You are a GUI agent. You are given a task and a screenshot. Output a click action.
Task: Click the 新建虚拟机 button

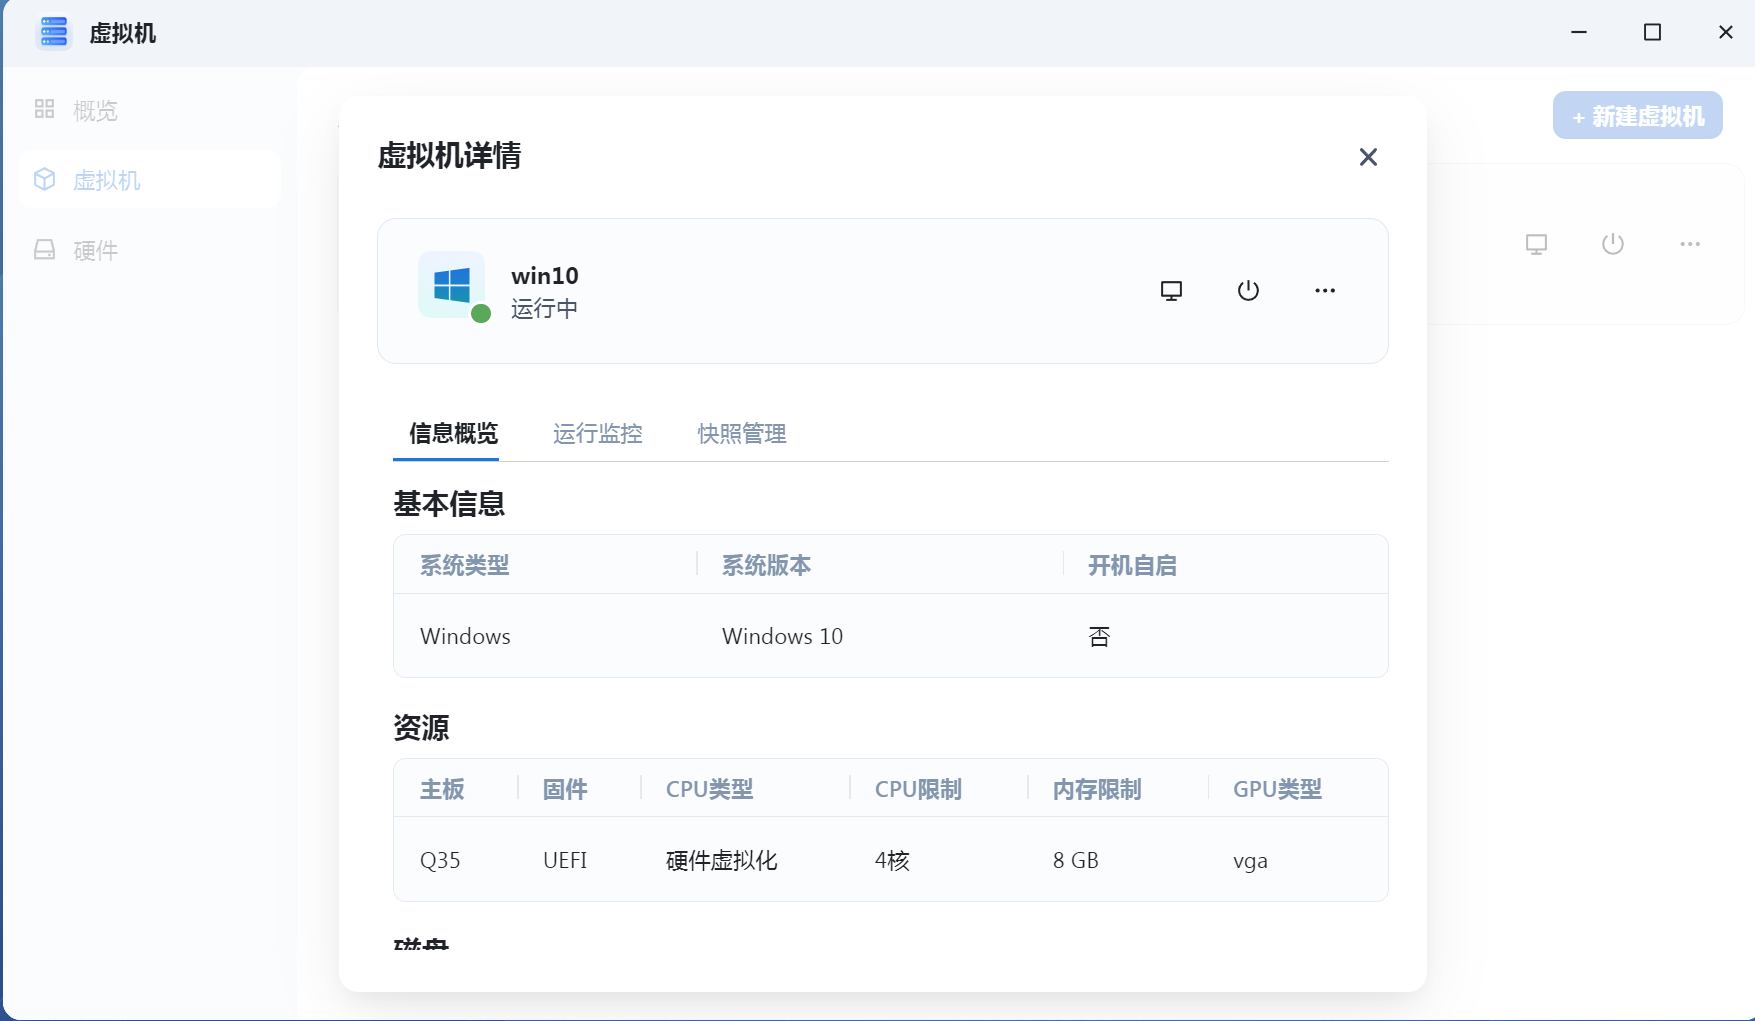pos(1637,116)
